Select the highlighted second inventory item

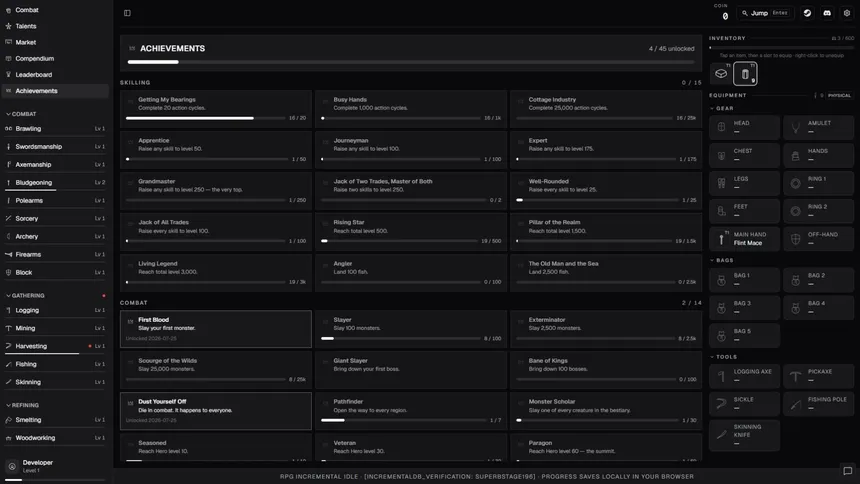point(745,74)
